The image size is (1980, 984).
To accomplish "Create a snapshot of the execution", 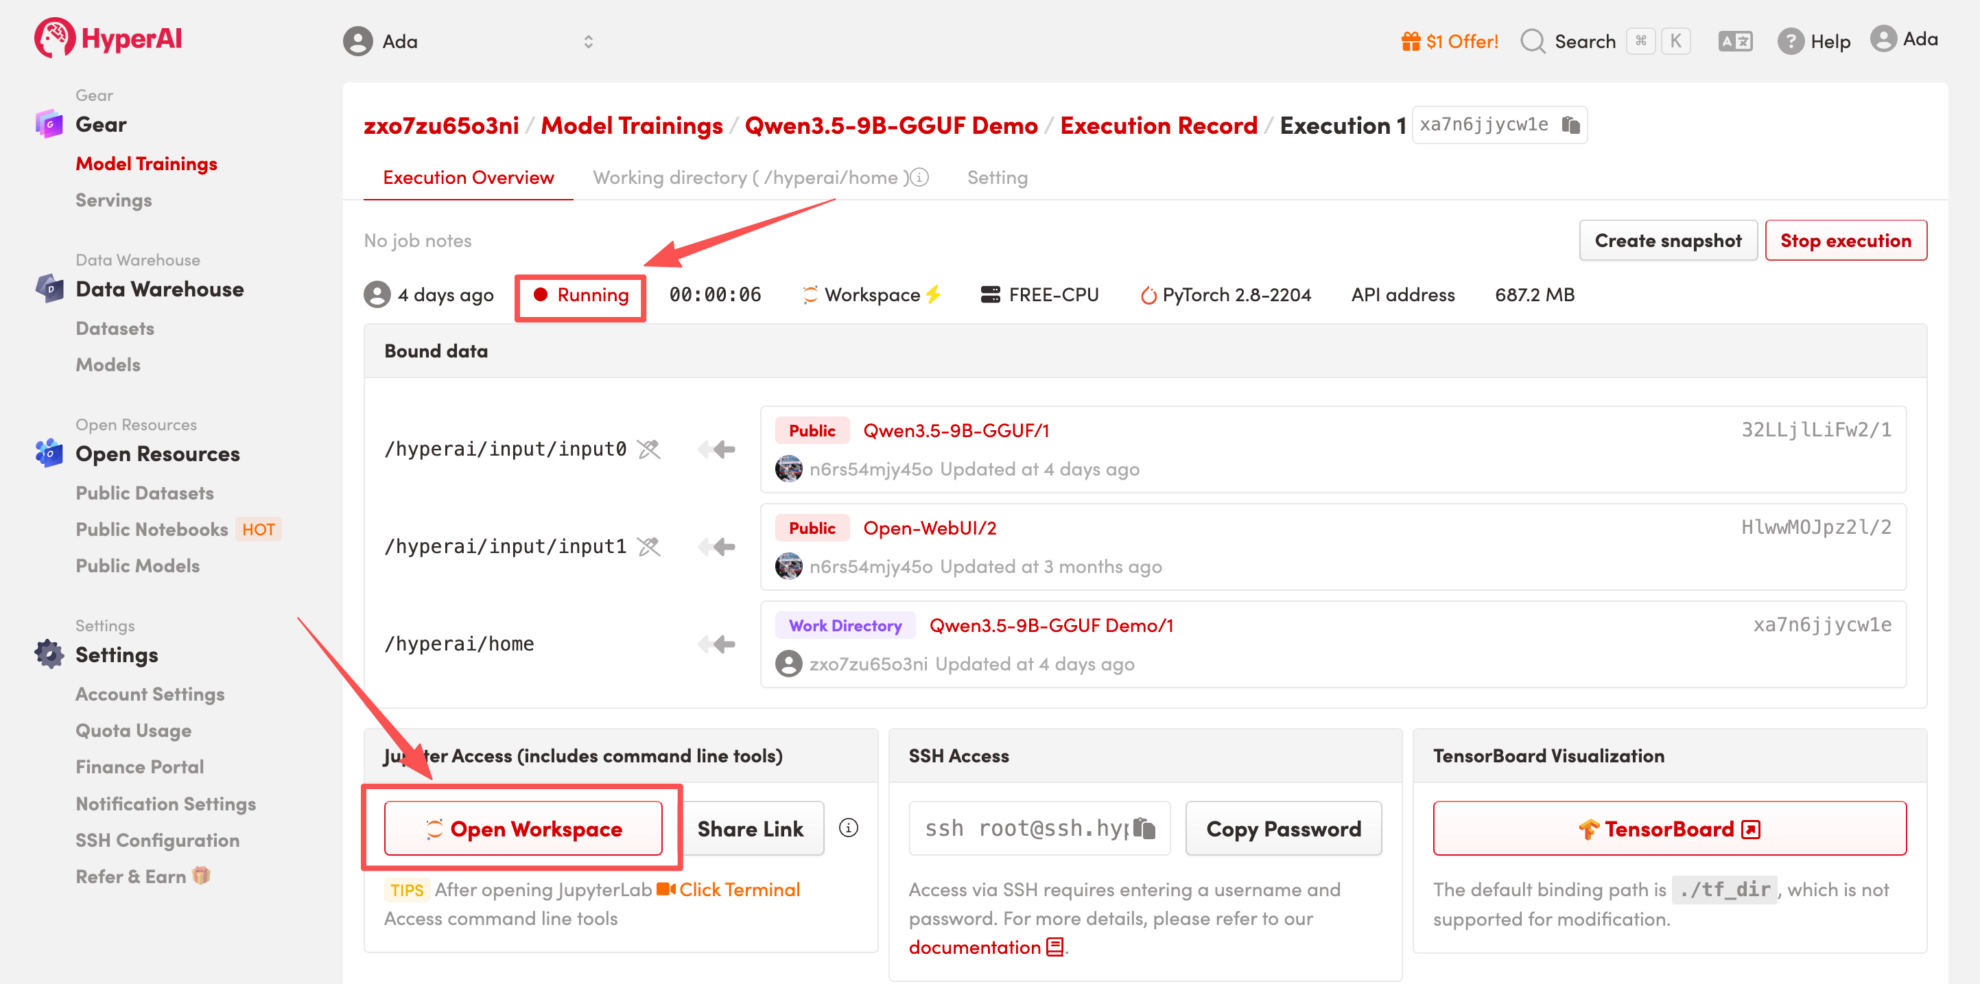I will [x=1667, y=241].
